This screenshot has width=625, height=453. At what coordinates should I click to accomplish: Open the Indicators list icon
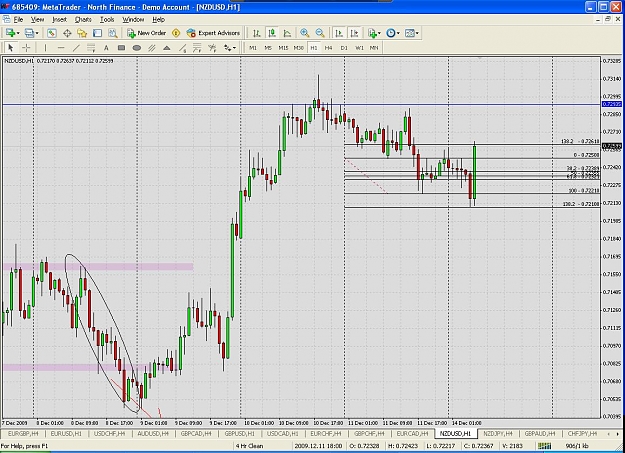[372, 33]
